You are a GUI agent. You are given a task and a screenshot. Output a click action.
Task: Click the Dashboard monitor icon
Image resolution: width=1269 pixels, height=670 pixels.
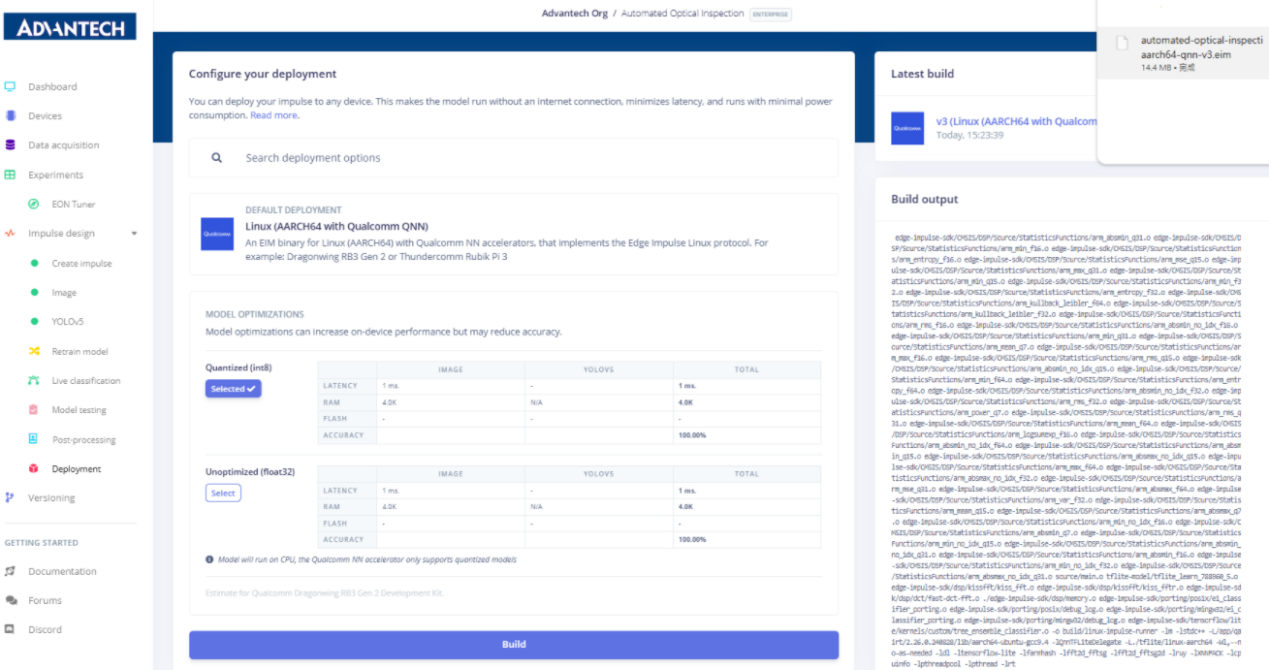[x=10, y=87]
